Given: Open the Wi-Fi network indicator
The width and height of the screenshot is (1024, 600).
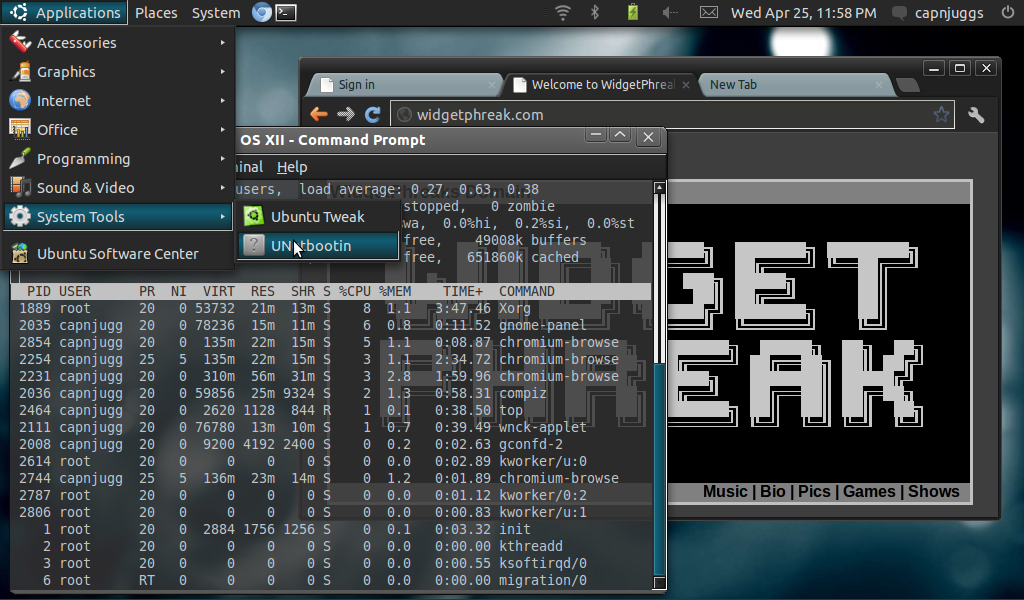Looking at the screenshot, I should [563, 12].
